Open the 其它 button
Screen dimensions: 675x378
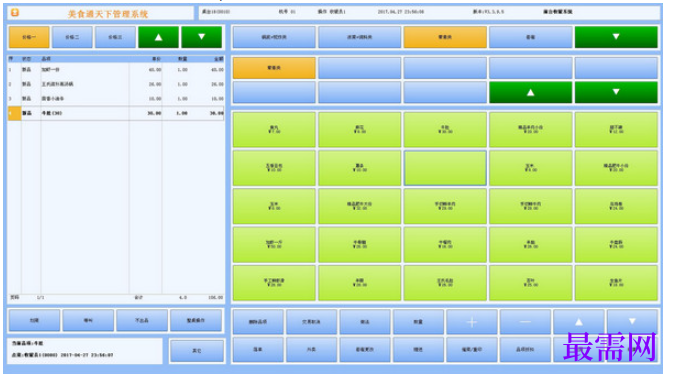point(197,351)
